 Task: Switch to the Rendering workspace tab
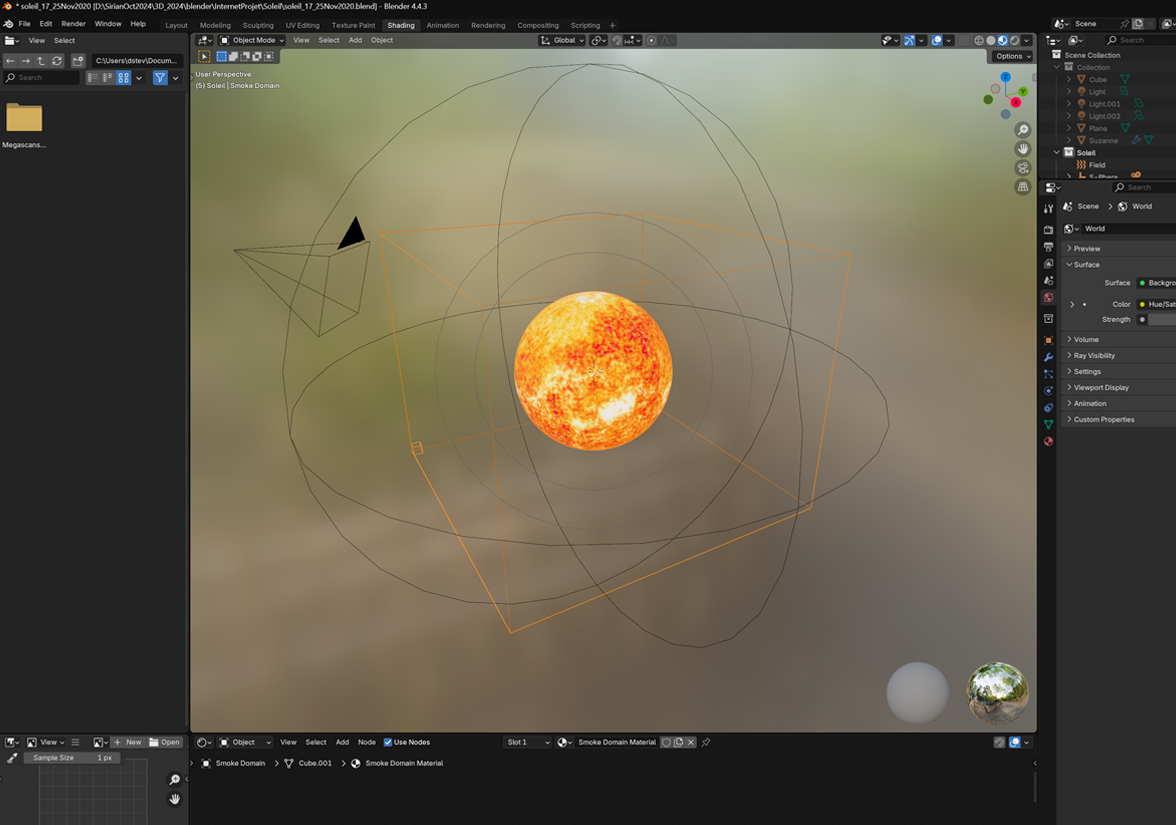pos(488,25)
